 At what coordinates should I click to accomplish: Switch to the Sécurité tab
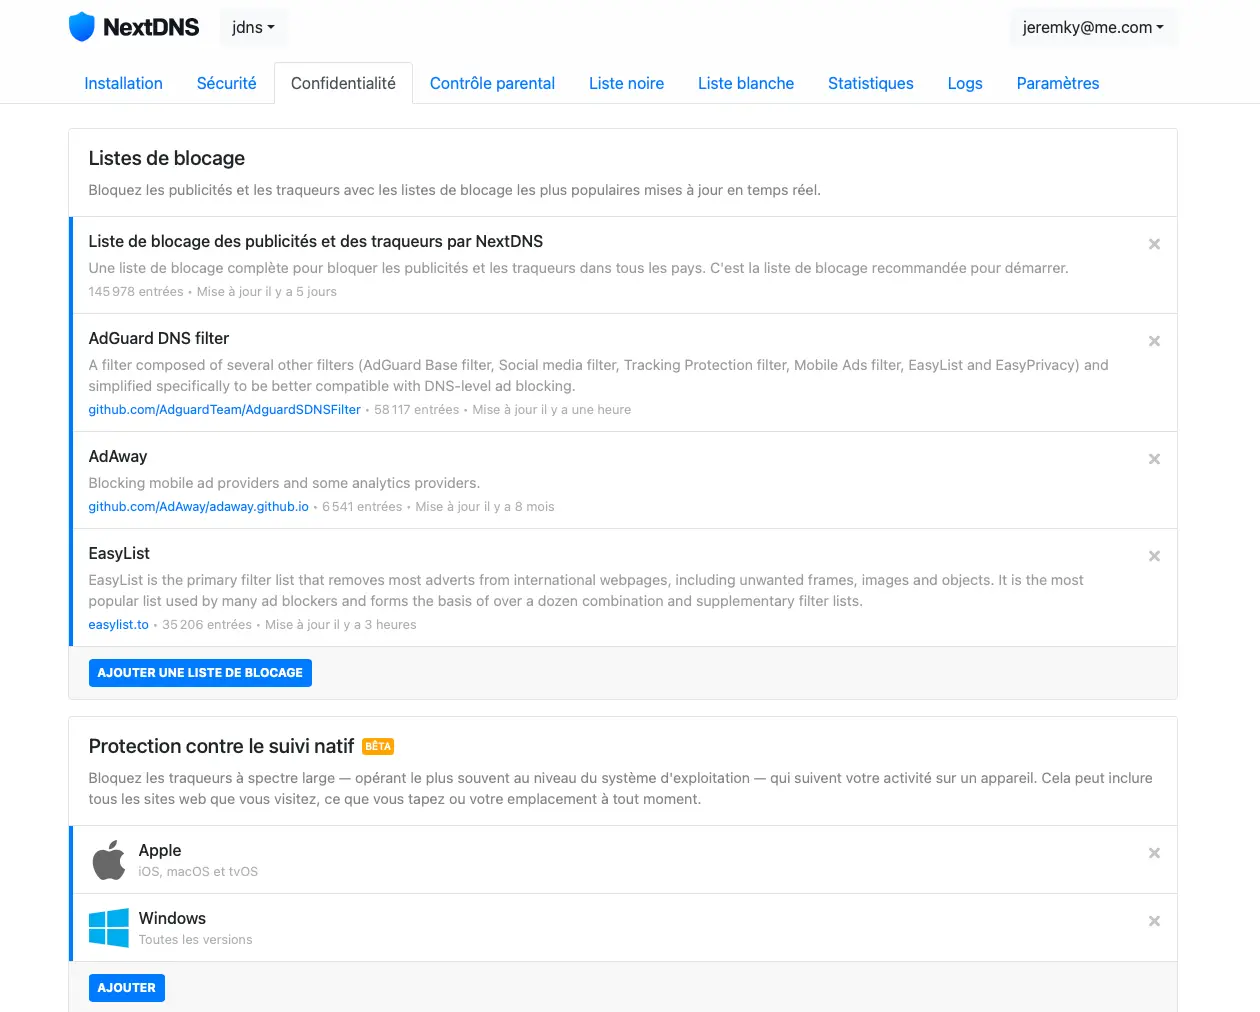[226, 83]
